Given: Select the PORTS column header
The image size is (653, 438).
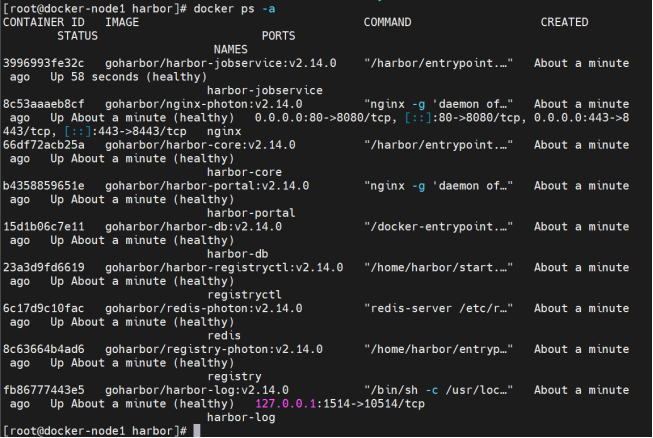Looking at the screenshot, I should pos(279,36).
